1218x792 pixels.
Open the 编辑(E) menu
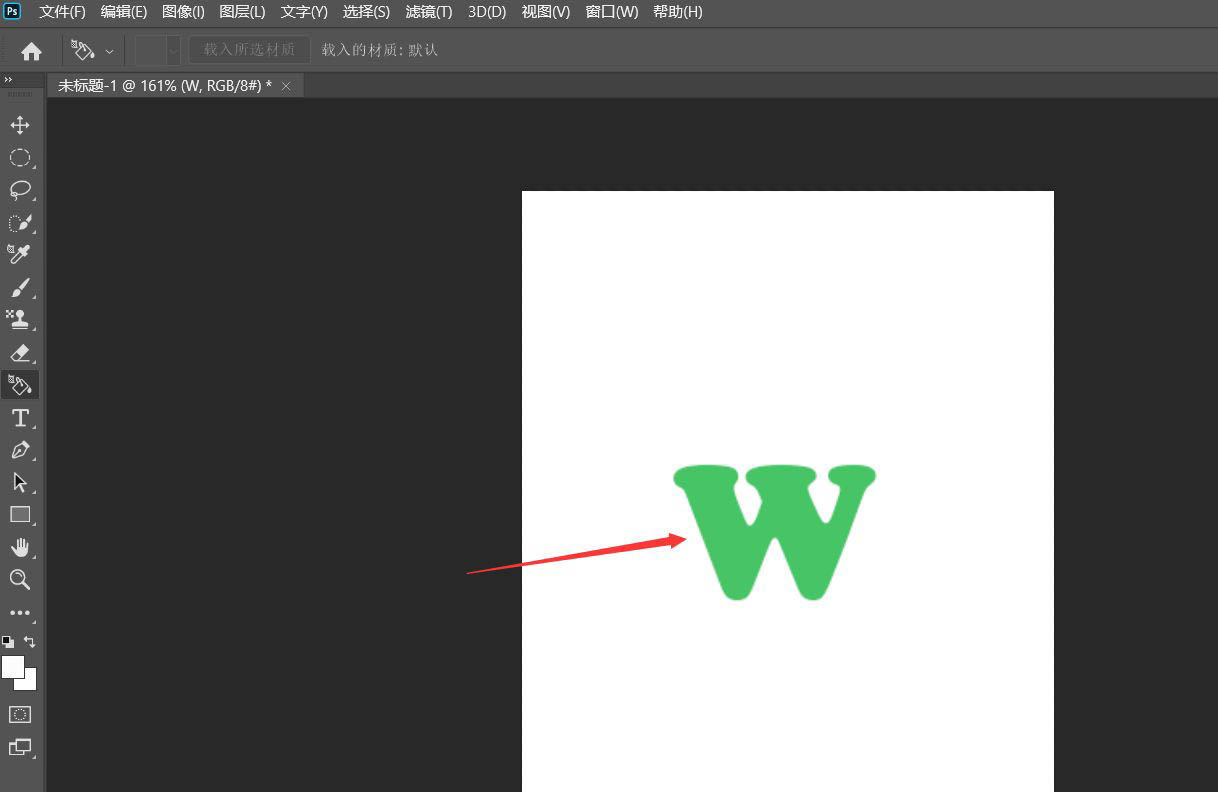[x=124, y=12]
